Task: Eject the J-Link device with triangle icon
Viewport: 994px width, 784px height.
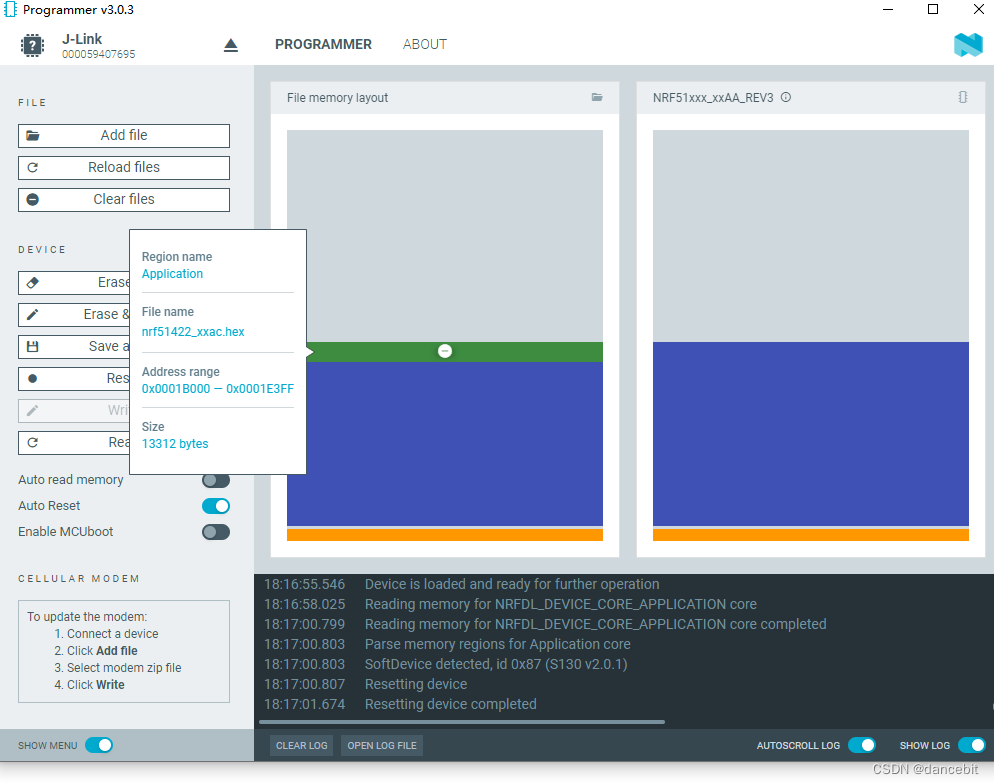Action: click(x=231, y=45)
